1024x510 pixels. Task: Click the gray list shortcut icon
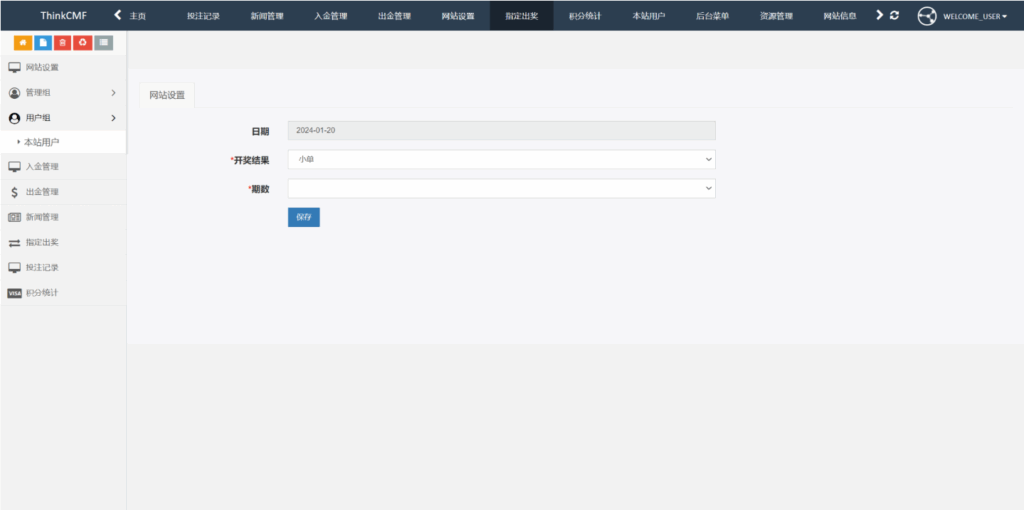pos(103,42)
